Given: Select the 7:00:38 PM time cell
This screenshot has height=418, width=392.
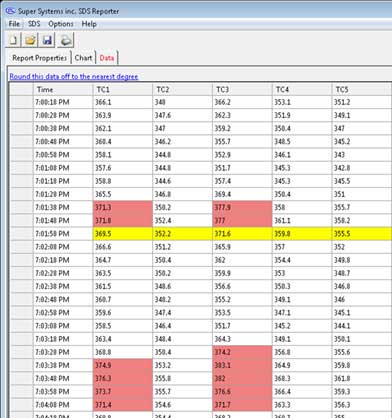Looking at the screenshot, I should 63,128.
